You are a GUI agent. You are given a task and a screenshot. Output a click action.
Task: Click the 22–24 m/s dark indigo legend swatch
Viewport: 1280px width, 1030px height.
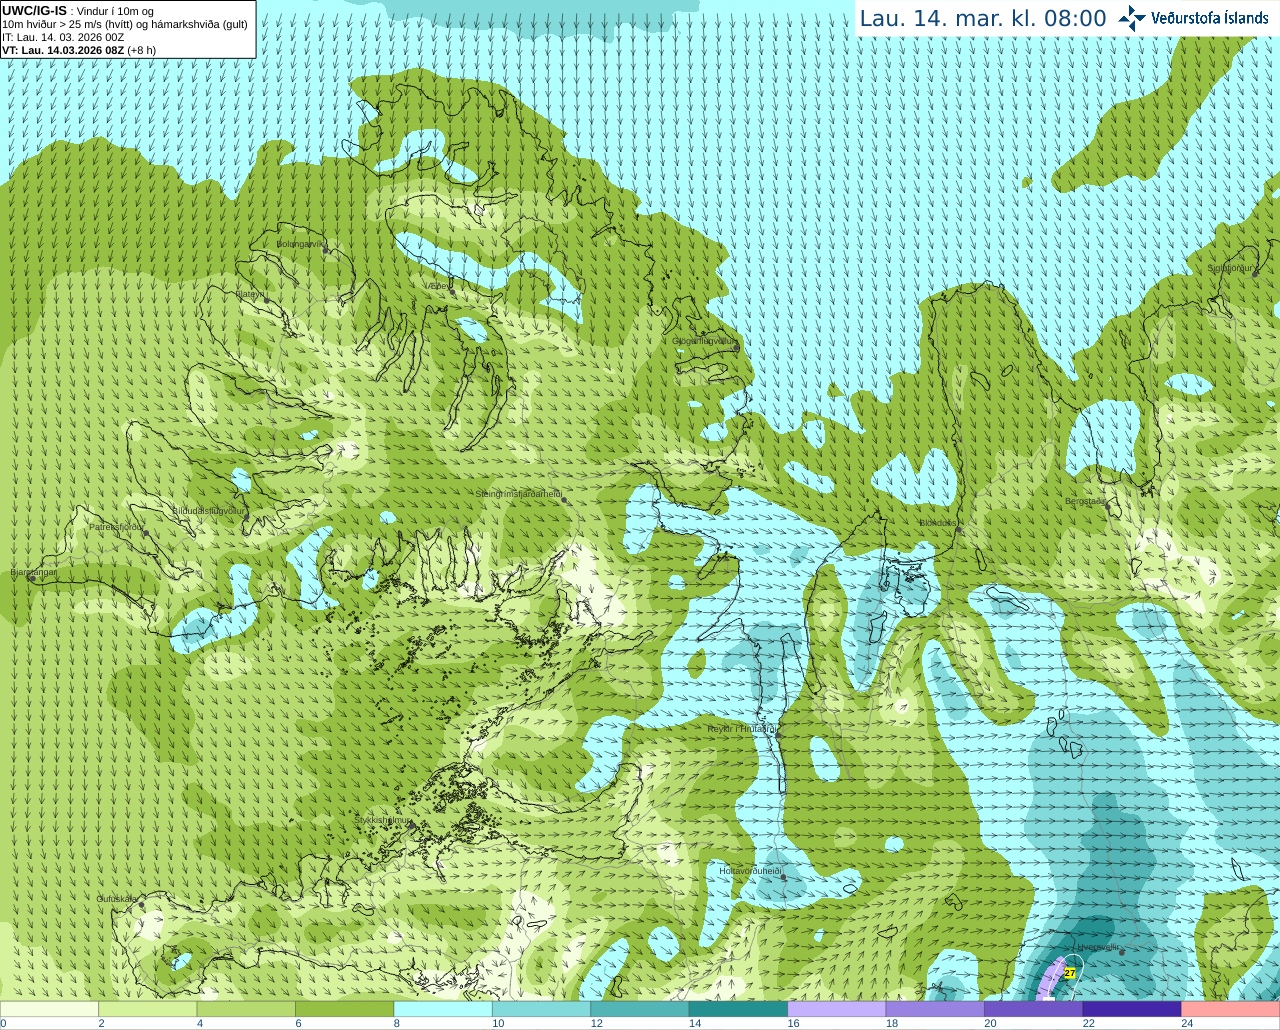coord(1132,1009)
